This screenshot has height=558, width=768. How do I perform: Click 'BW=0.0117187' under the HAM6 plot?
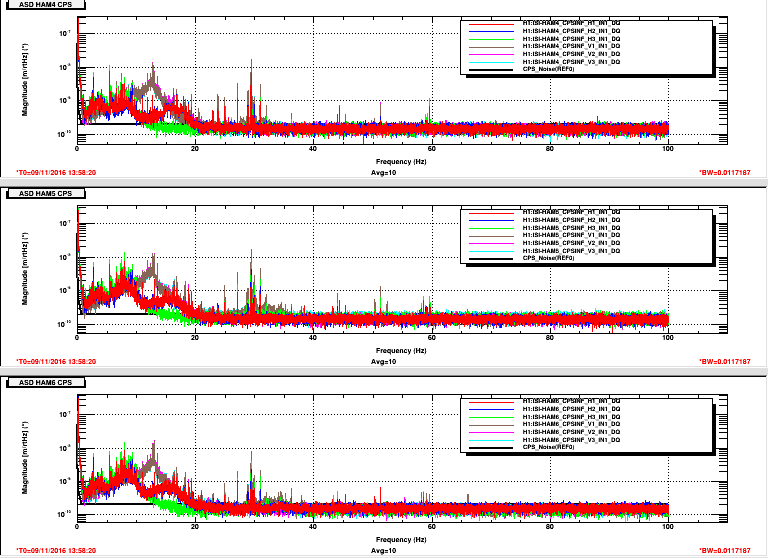[x=725, y=551]
